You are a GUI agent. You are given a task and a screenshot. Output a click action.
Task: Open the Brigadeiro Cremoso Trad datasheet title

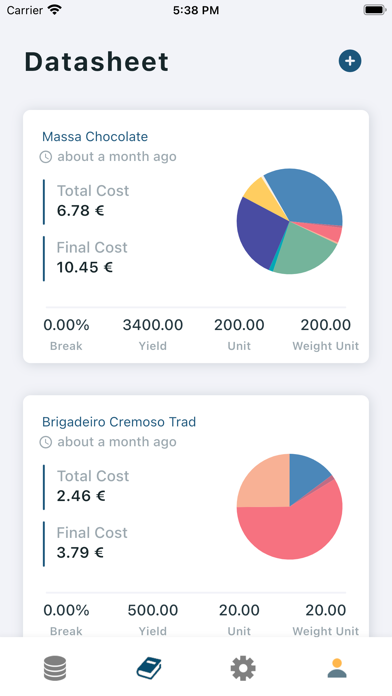click(119, 422)
